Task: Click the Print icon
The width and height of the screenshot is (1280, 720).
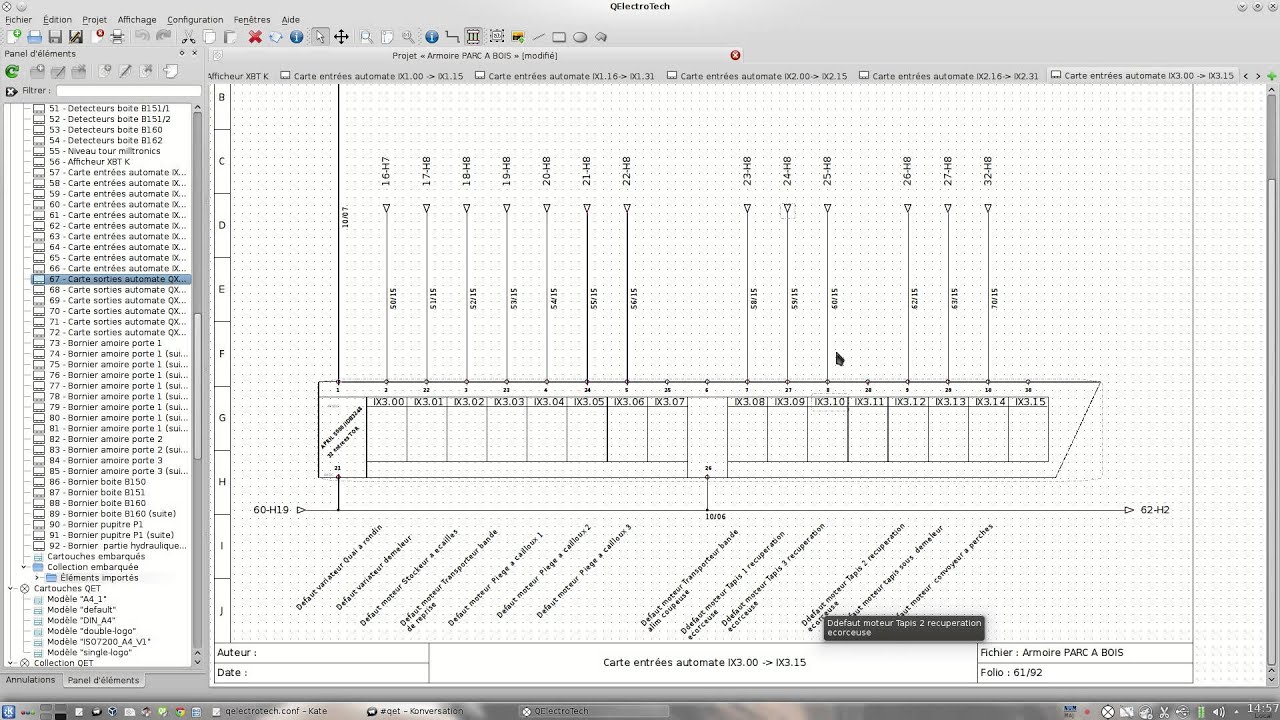Action: tap(120, 36)
